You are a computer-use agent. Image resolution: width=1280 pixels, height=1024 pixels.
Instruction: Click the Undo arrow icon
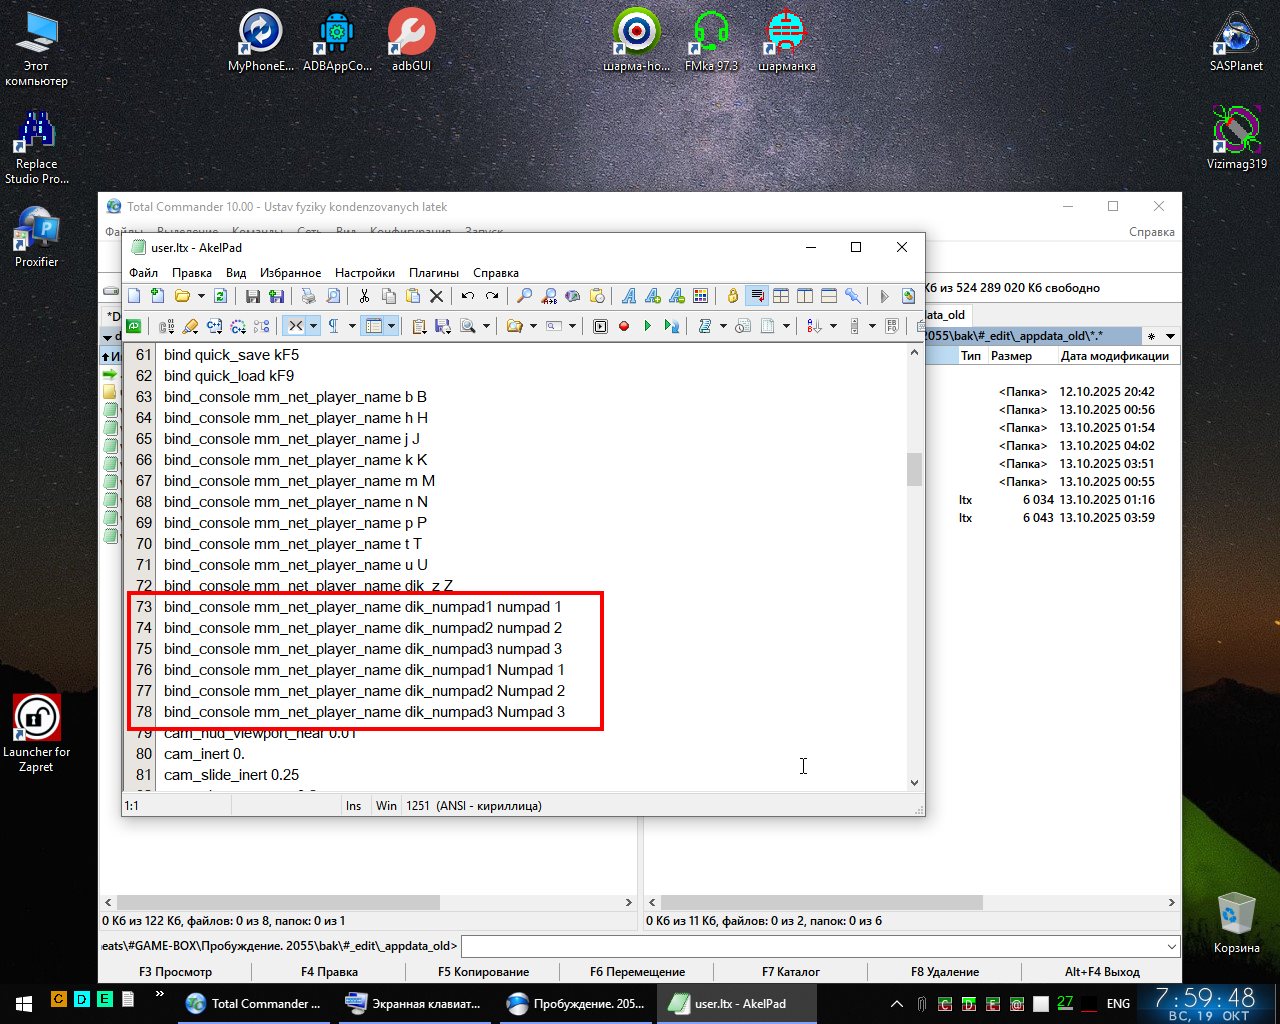pos(468,296)
